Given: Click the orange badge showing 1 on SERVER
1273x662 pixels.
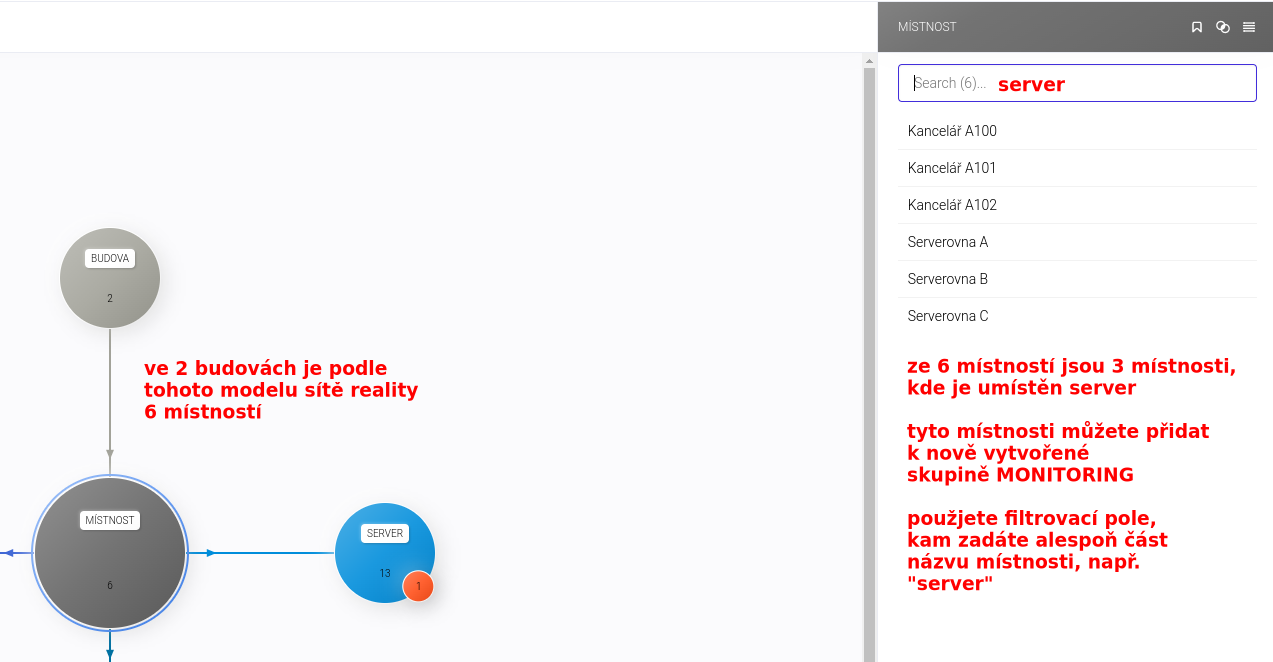Looking at the screenshot, I should click(418, 586).
